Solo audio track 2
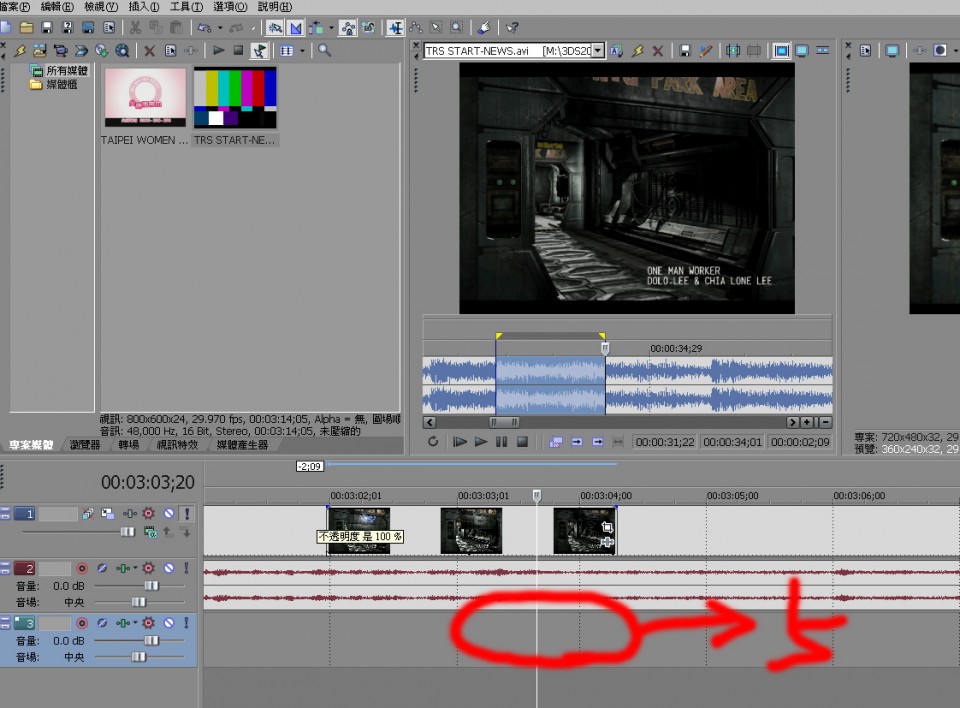This screenshot has height=708, width=960. 185,569
